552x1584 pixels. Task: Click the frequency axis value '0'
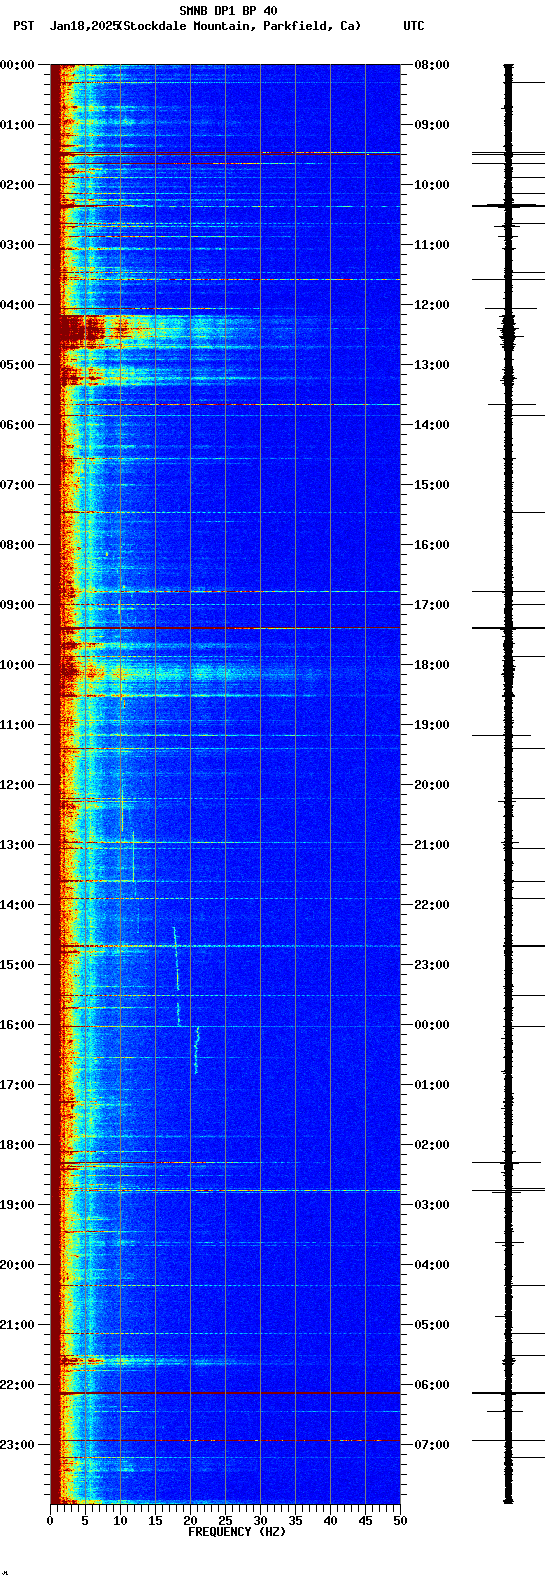tap(50, 1521)
